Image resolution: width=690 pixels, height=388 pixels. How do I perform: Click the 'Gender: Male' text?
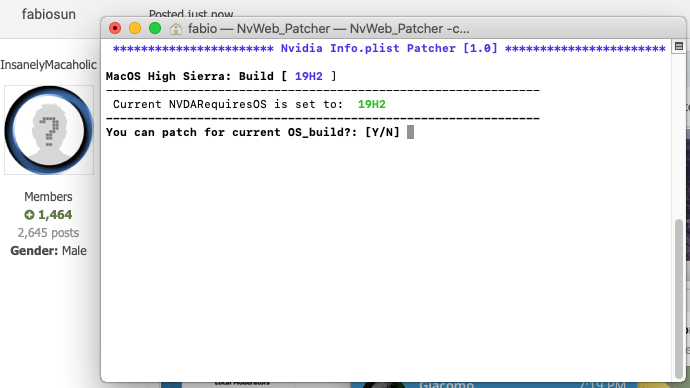click(x=48, y=251)
